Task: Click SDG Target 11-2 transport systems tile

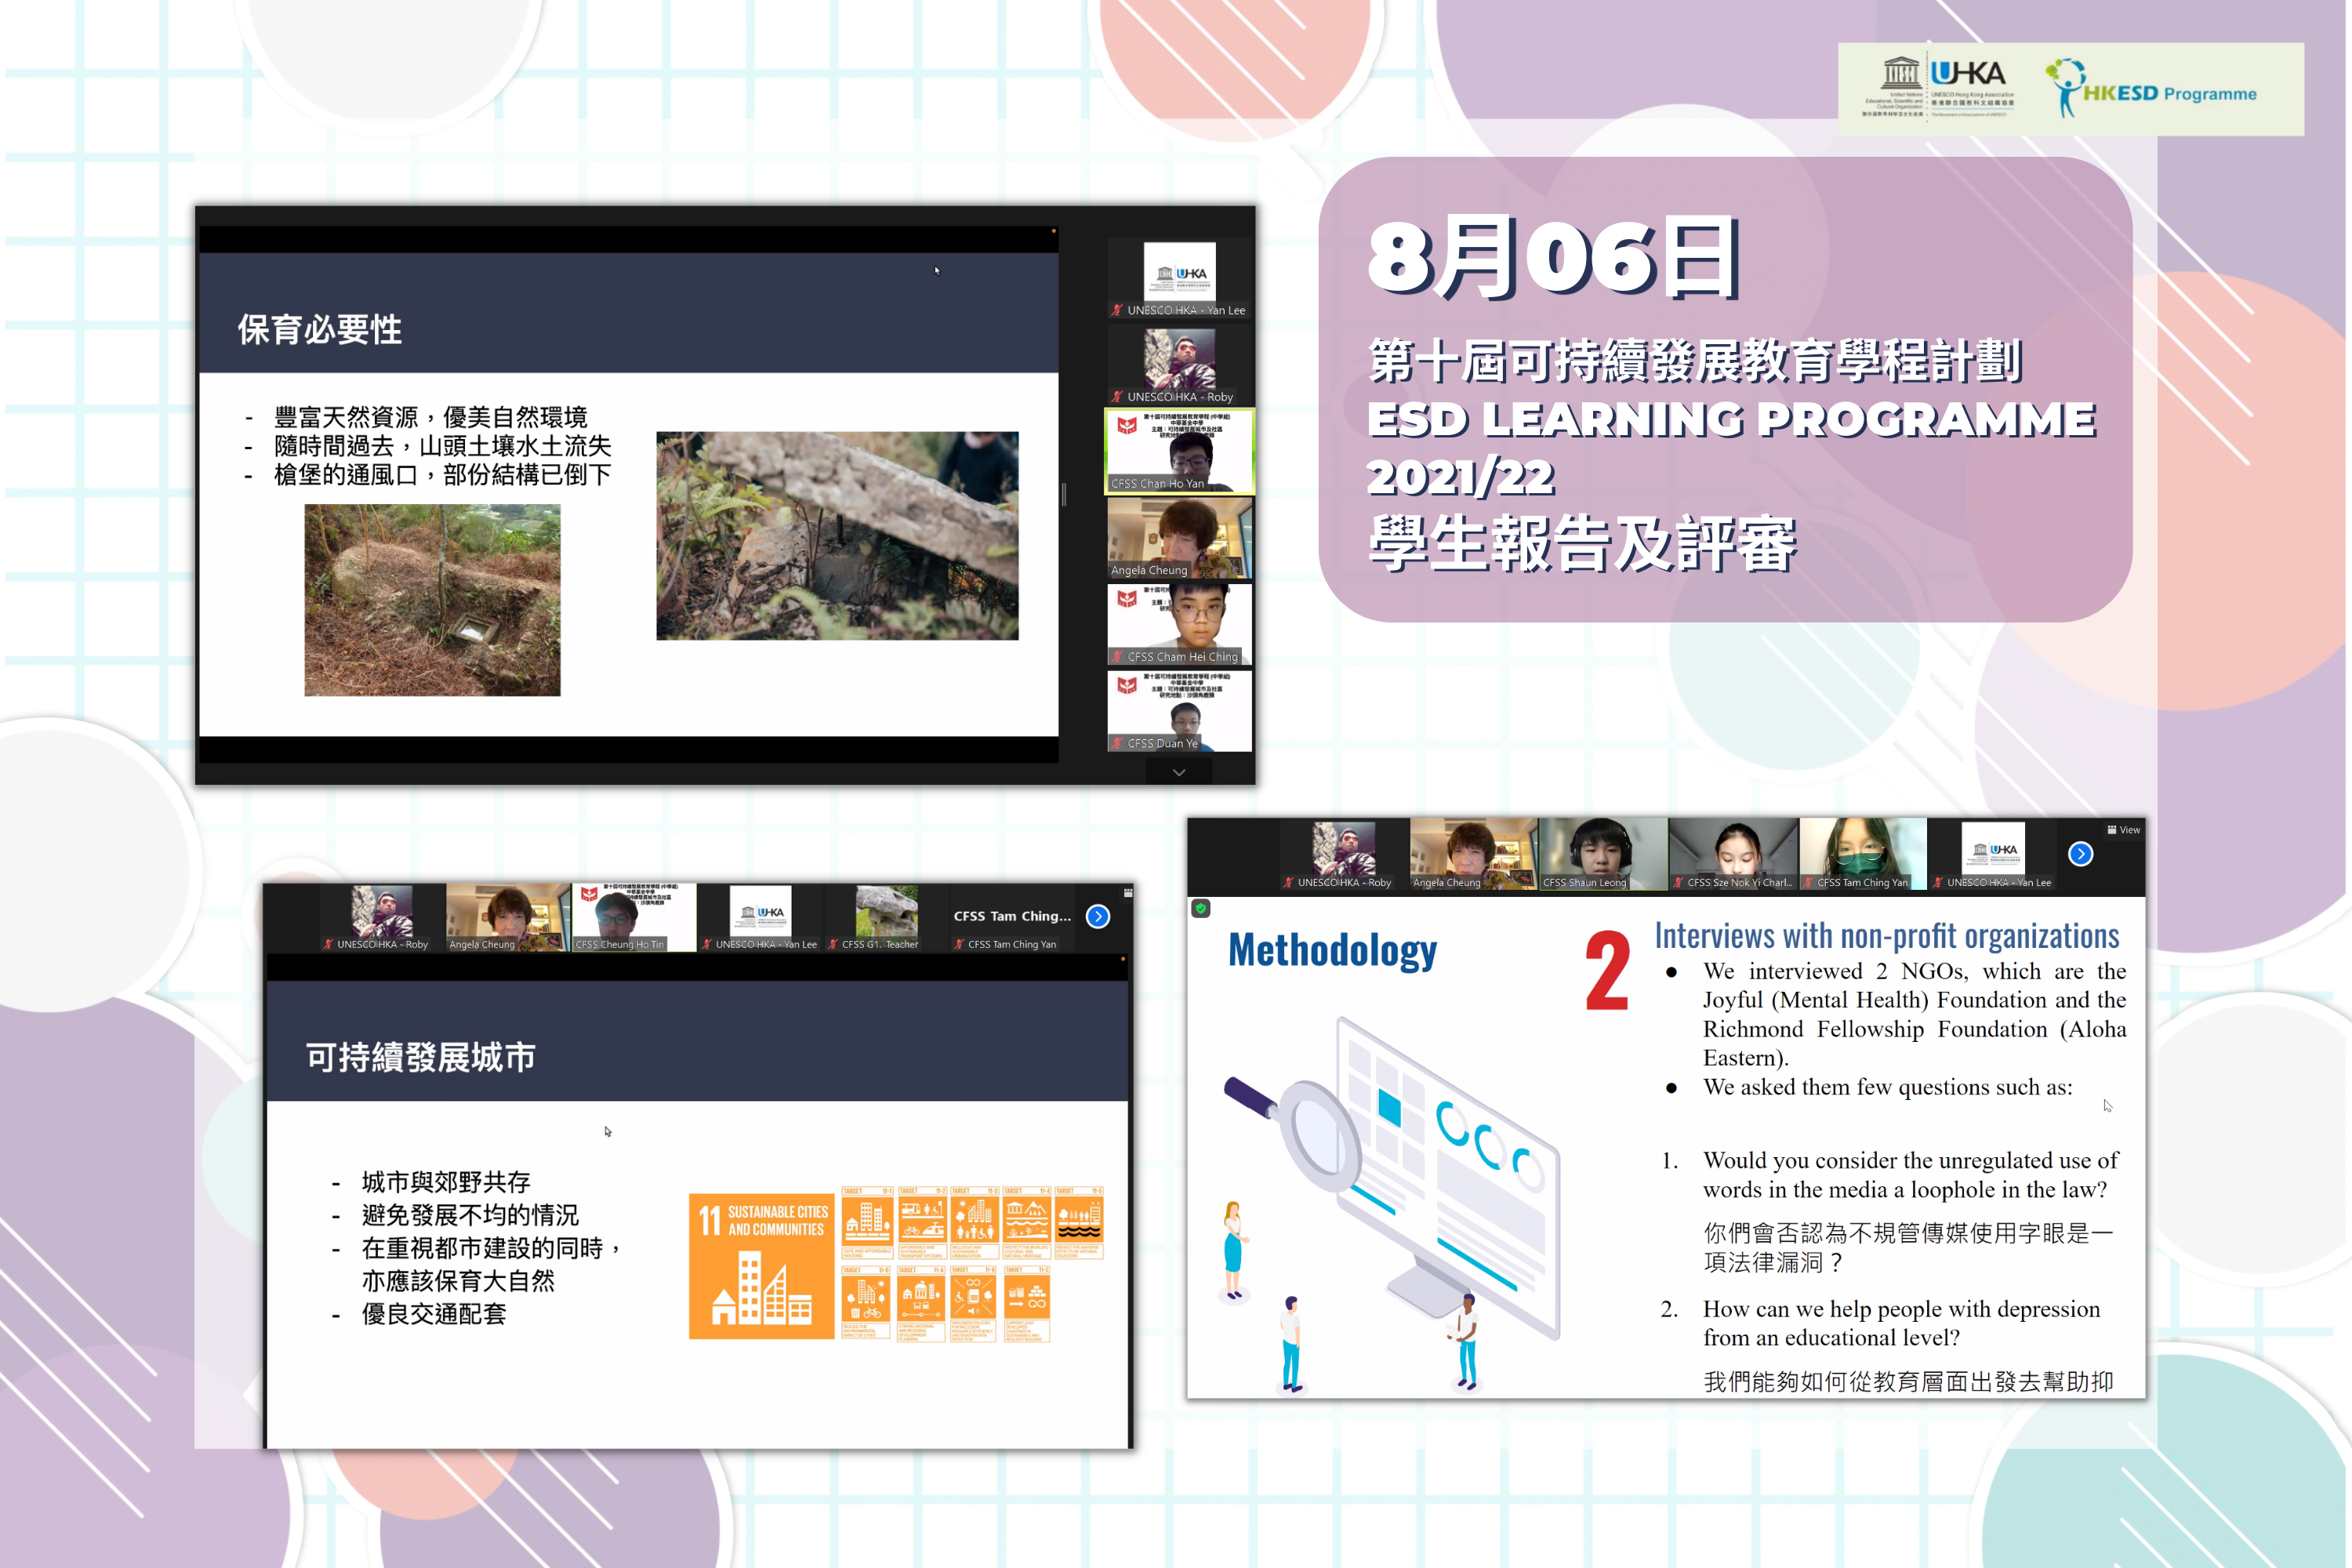Action: pos(921,1223)
